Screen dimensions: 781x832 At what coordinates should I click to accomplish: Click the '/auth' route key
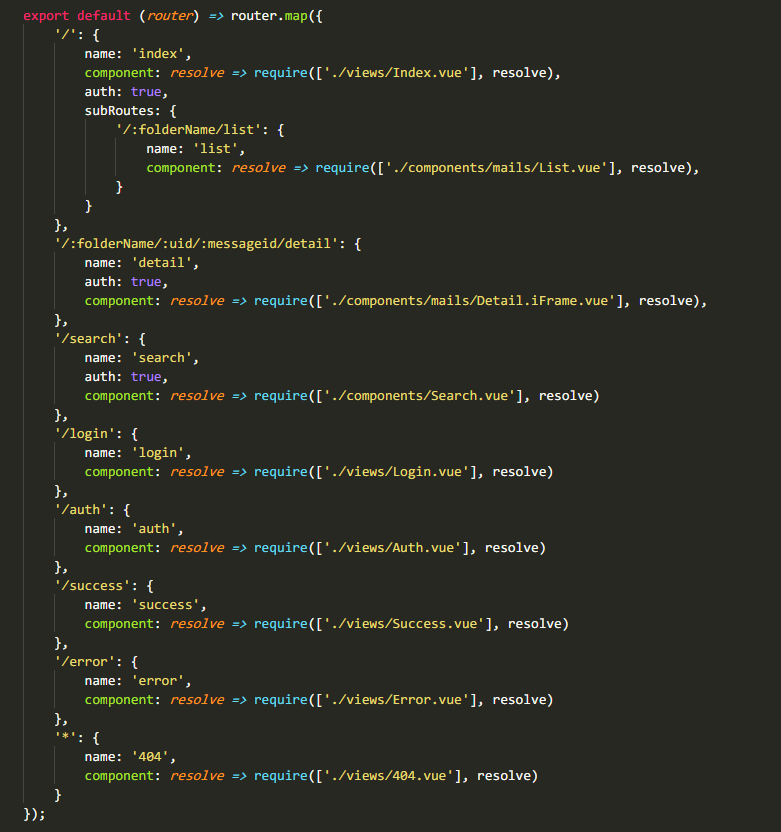coord(81,510)
